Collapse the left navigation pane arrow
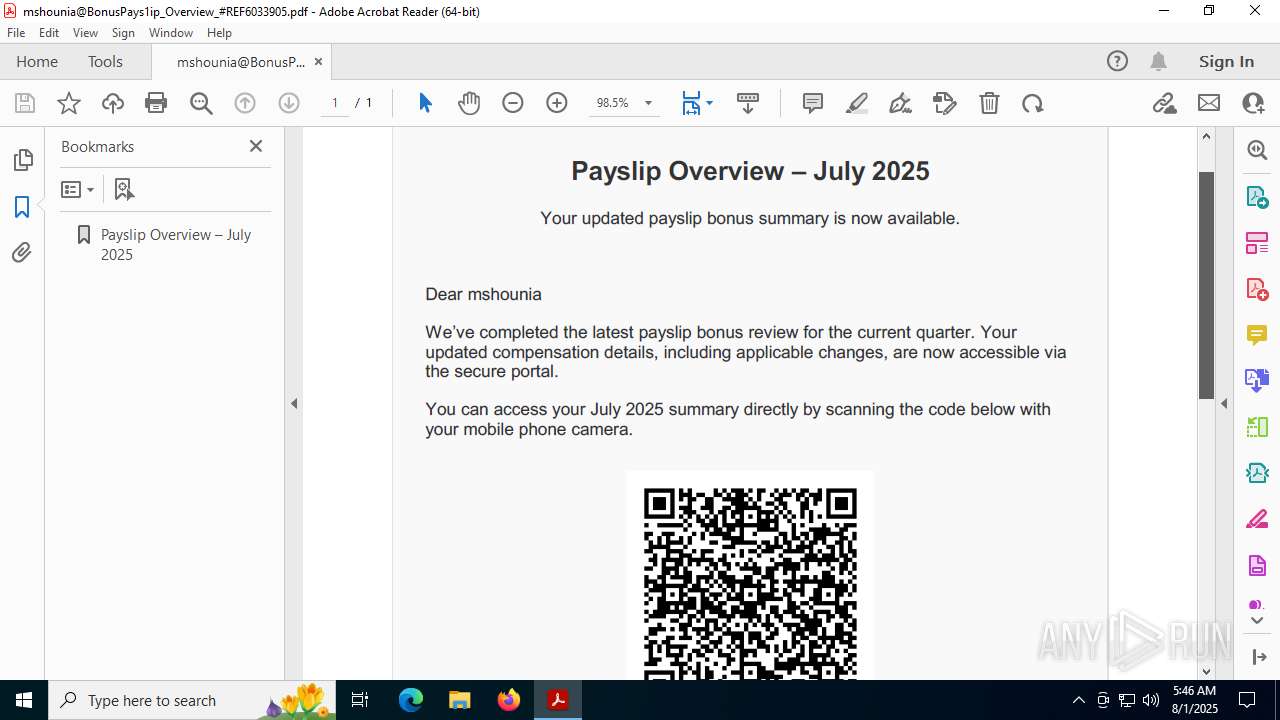The height and width of the screenshot is (720, 1280). [x=294, y=404]
